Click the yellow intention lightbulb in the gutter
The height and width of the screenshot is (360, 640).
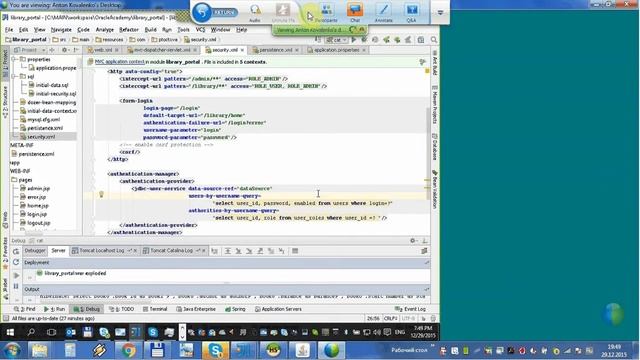[x=101, y=195]
